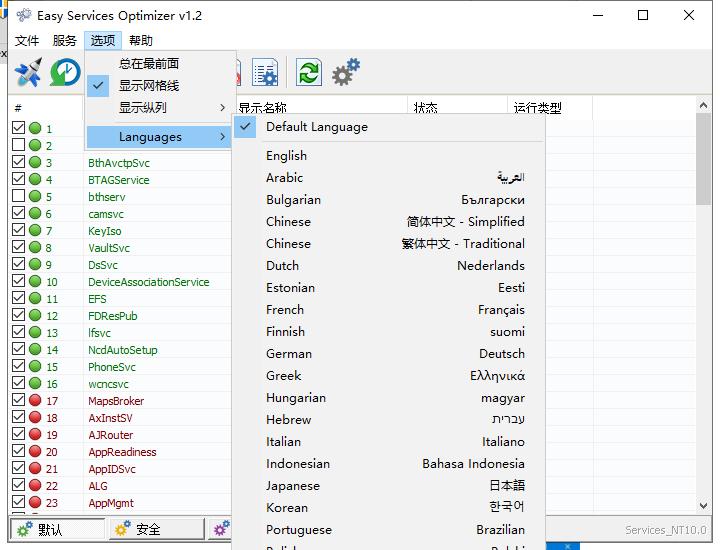Toggle the checkbox for AppReadiness row
Image resolution: width=720 pixels, height=550 pixels.
point(18,452)
